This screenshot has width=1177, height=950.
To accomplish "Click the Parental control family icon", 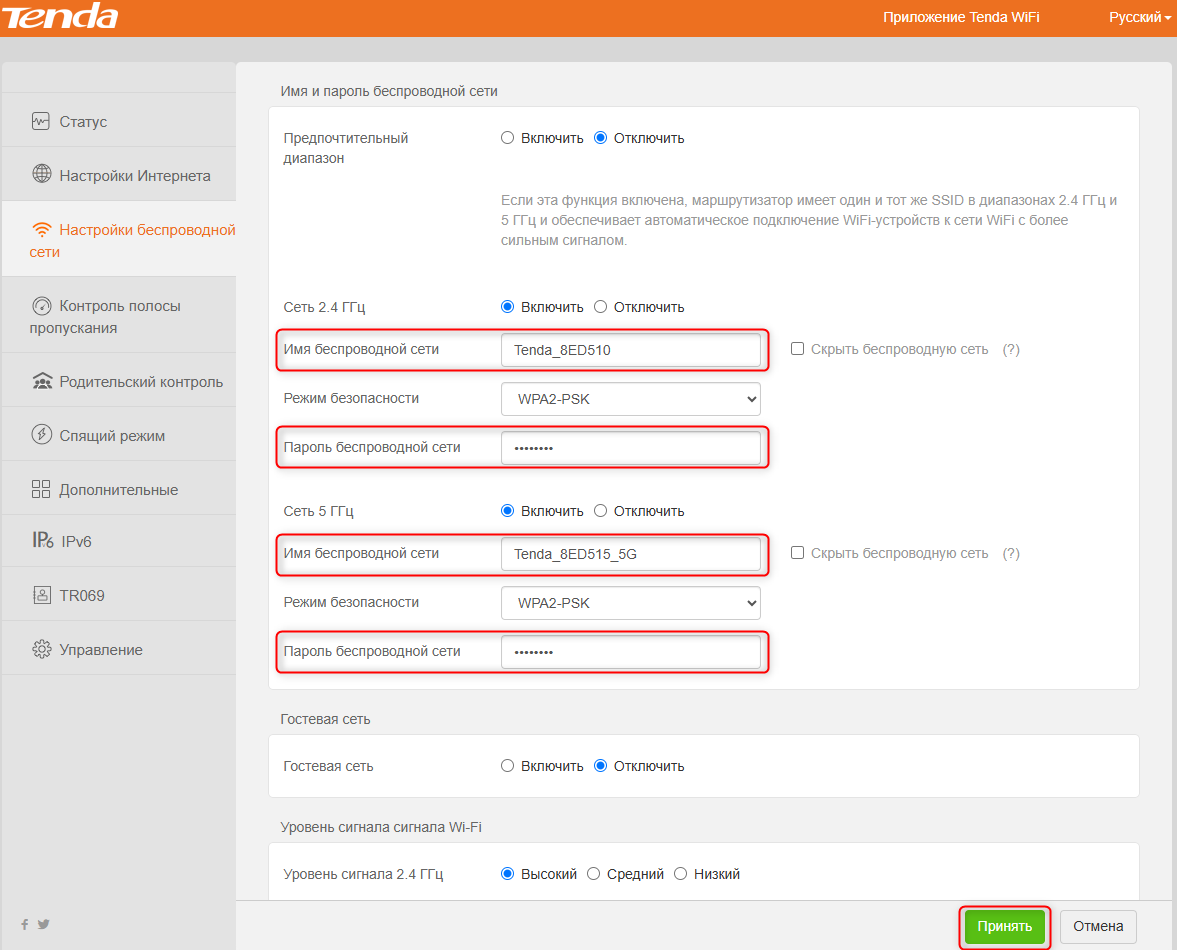I will point(41,381).
